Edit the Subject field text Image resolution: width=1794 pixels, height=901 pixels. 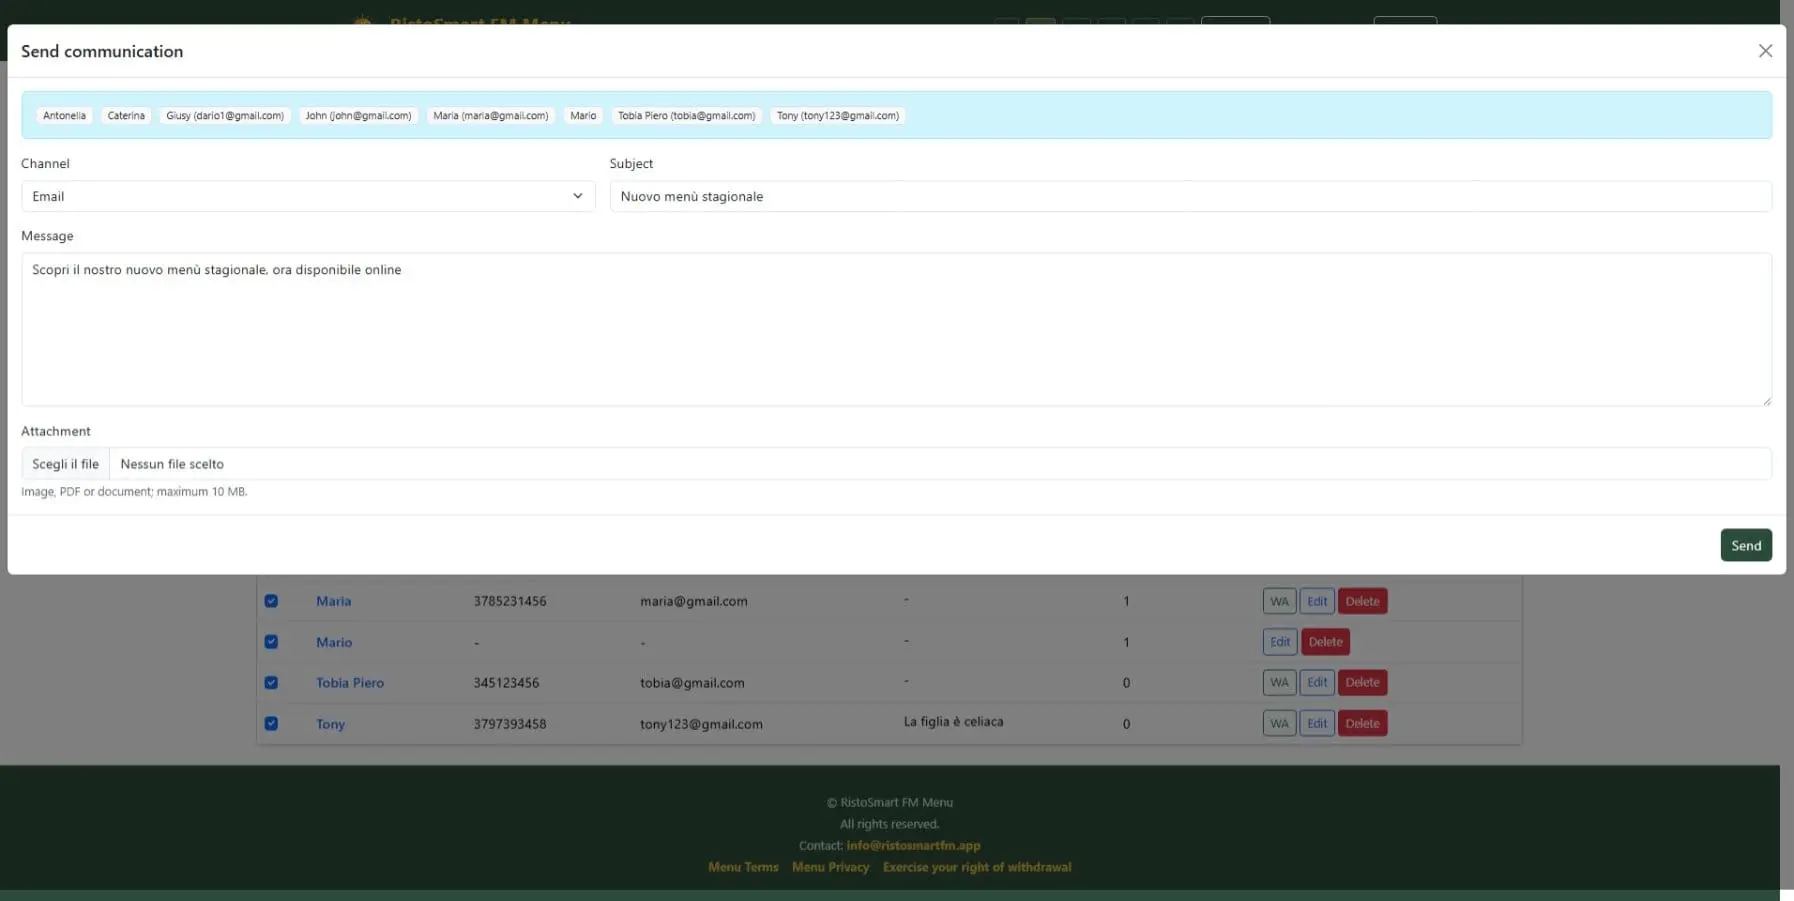[1190, 196]
